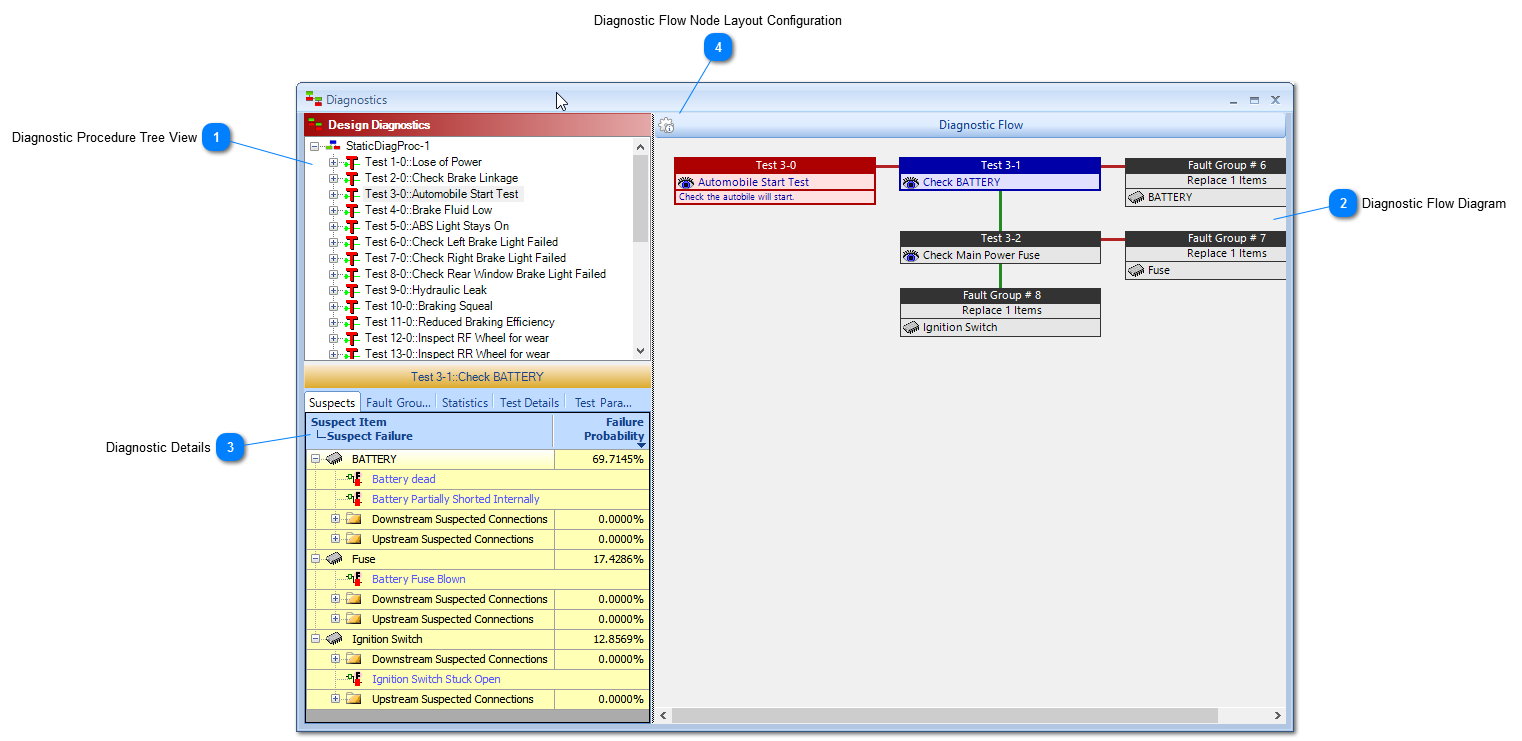Click the chip icon in Fault Group # 6

click(x=1136, y=198)
